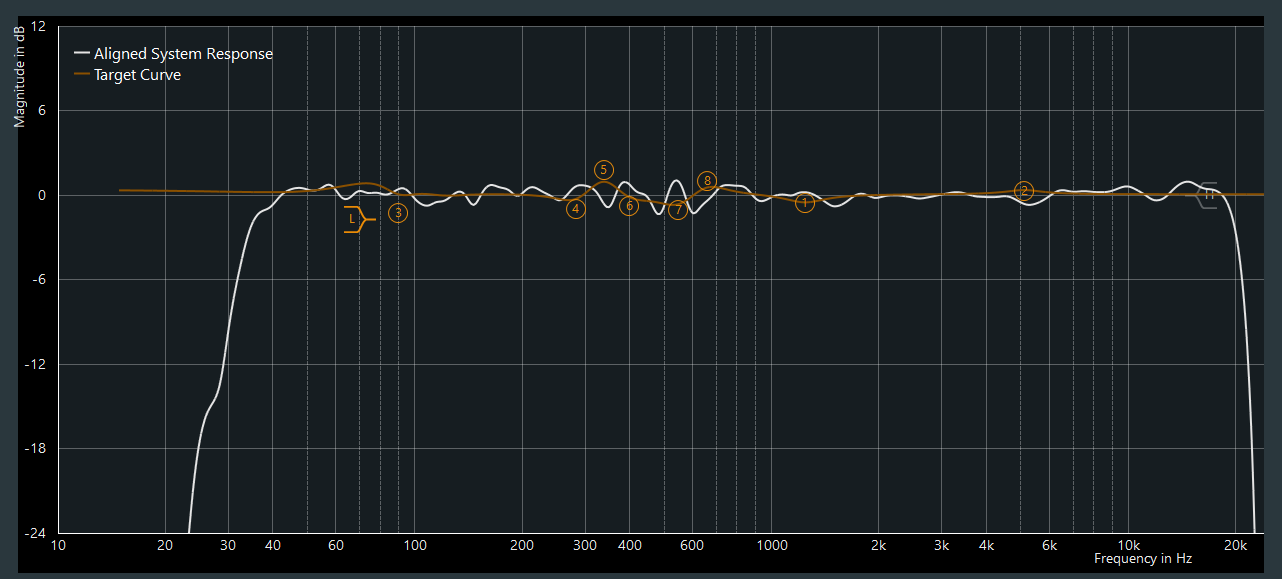Click the 2k frequency axis label

(878, 545)
